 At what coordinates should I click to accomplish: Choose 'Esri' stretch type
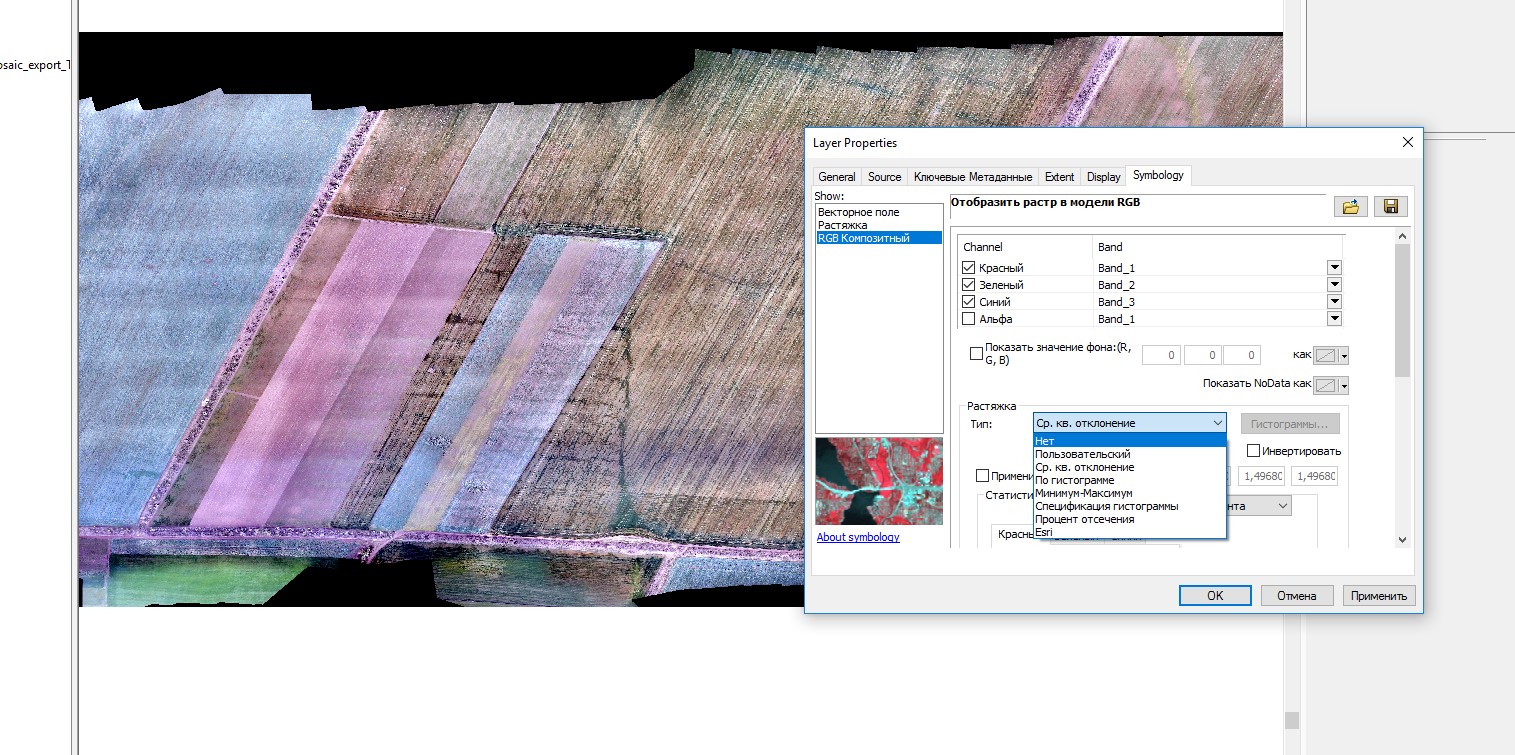pyautogui.click(x=1129, y=532)
